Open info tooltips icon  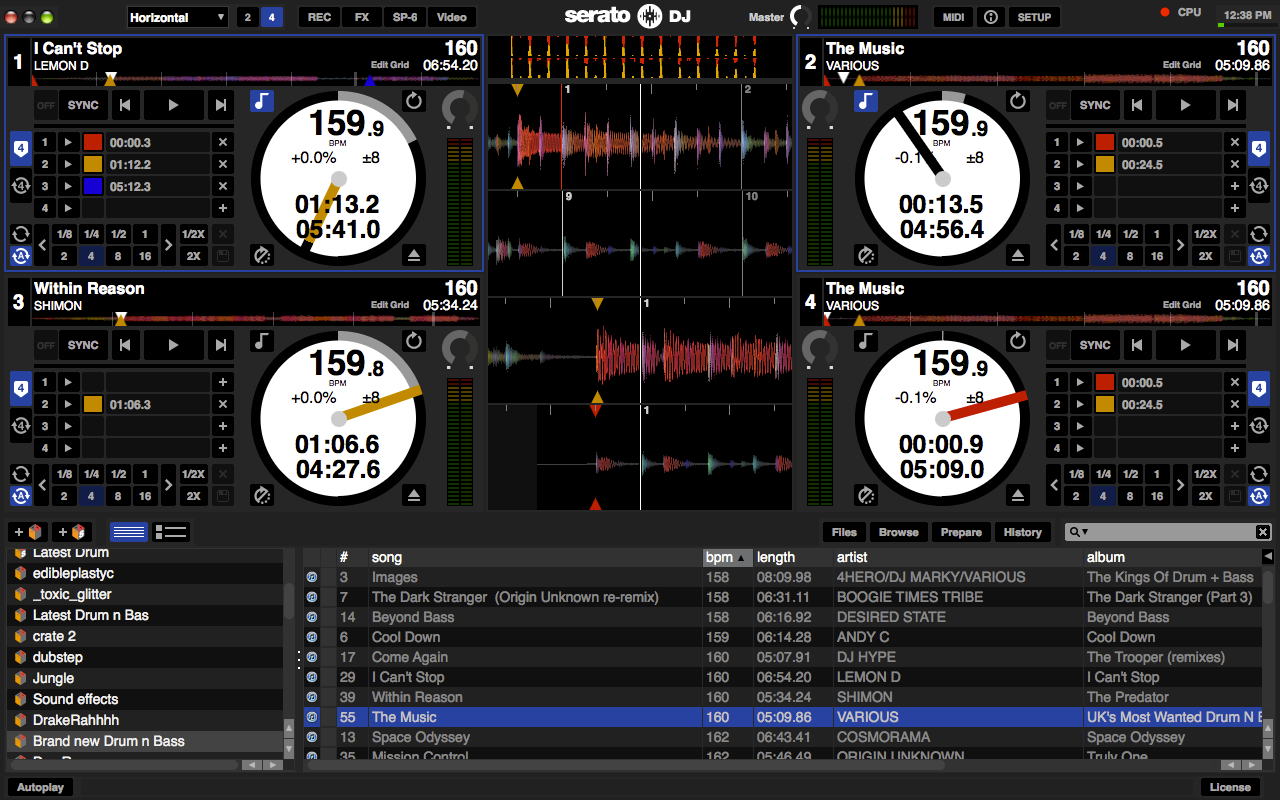pyautogui.click(x=991, y=17)
